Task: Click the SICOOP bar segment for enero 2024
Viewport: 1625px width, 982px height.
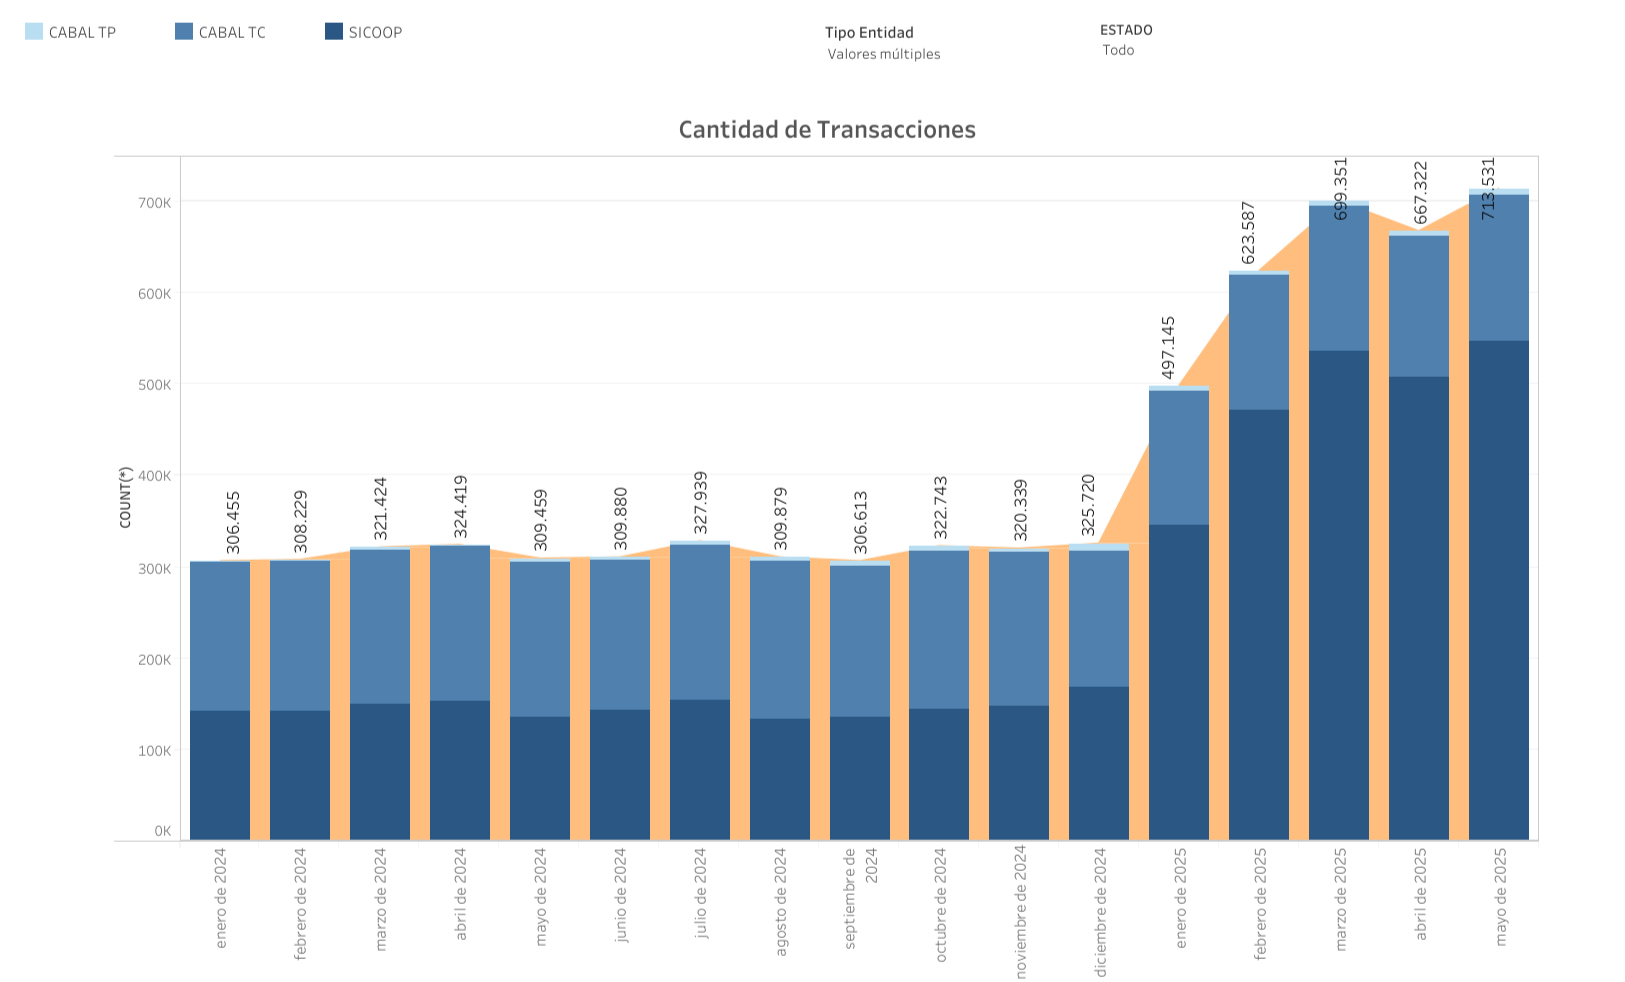Action: (220, 775)
